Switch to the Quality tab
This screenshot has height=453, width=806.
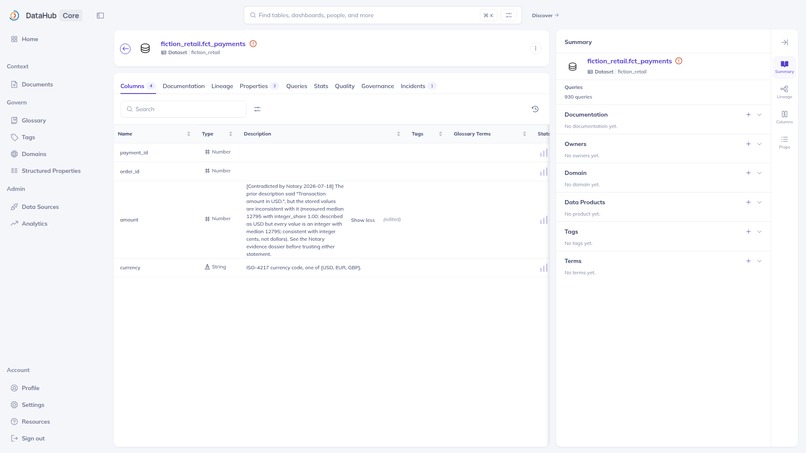coord(344,86)
